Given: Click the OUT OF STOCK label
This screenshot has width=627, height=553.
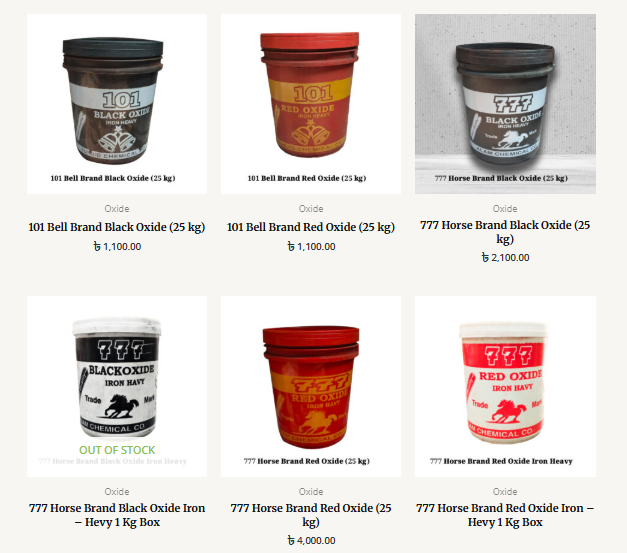Looking at the screenshot, I should pyautogui.click(x=117, y=450).
